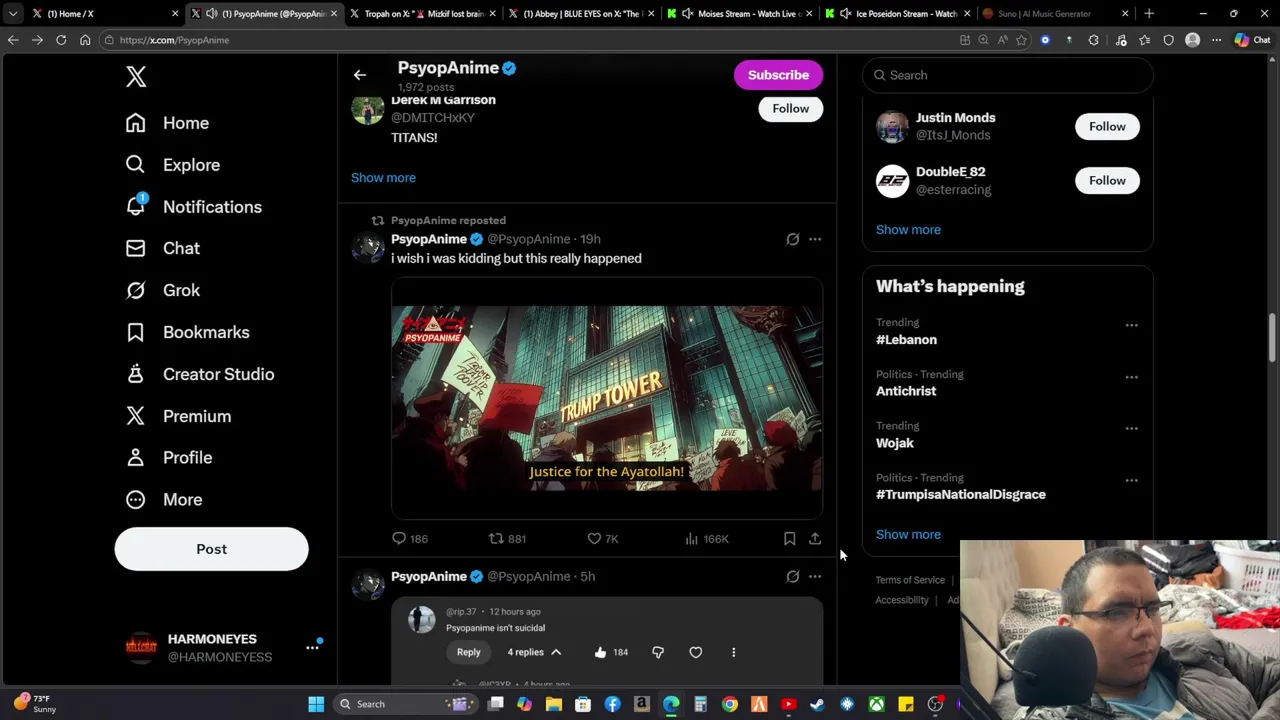Click the X logo in the sidebar
The width and height of the screenshot is (1280, 720).
[136, 76]
